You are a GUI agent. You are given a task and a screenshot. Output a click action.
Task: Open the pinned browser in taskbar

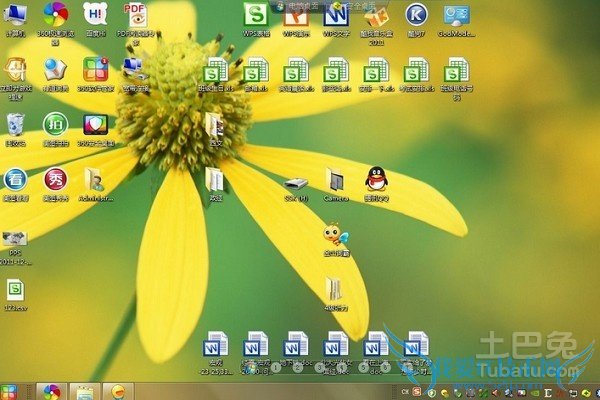pos(50,391)
